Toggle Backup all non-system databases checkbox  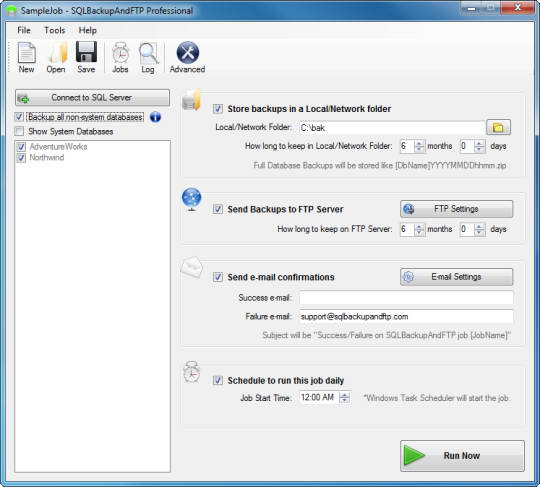19,117
